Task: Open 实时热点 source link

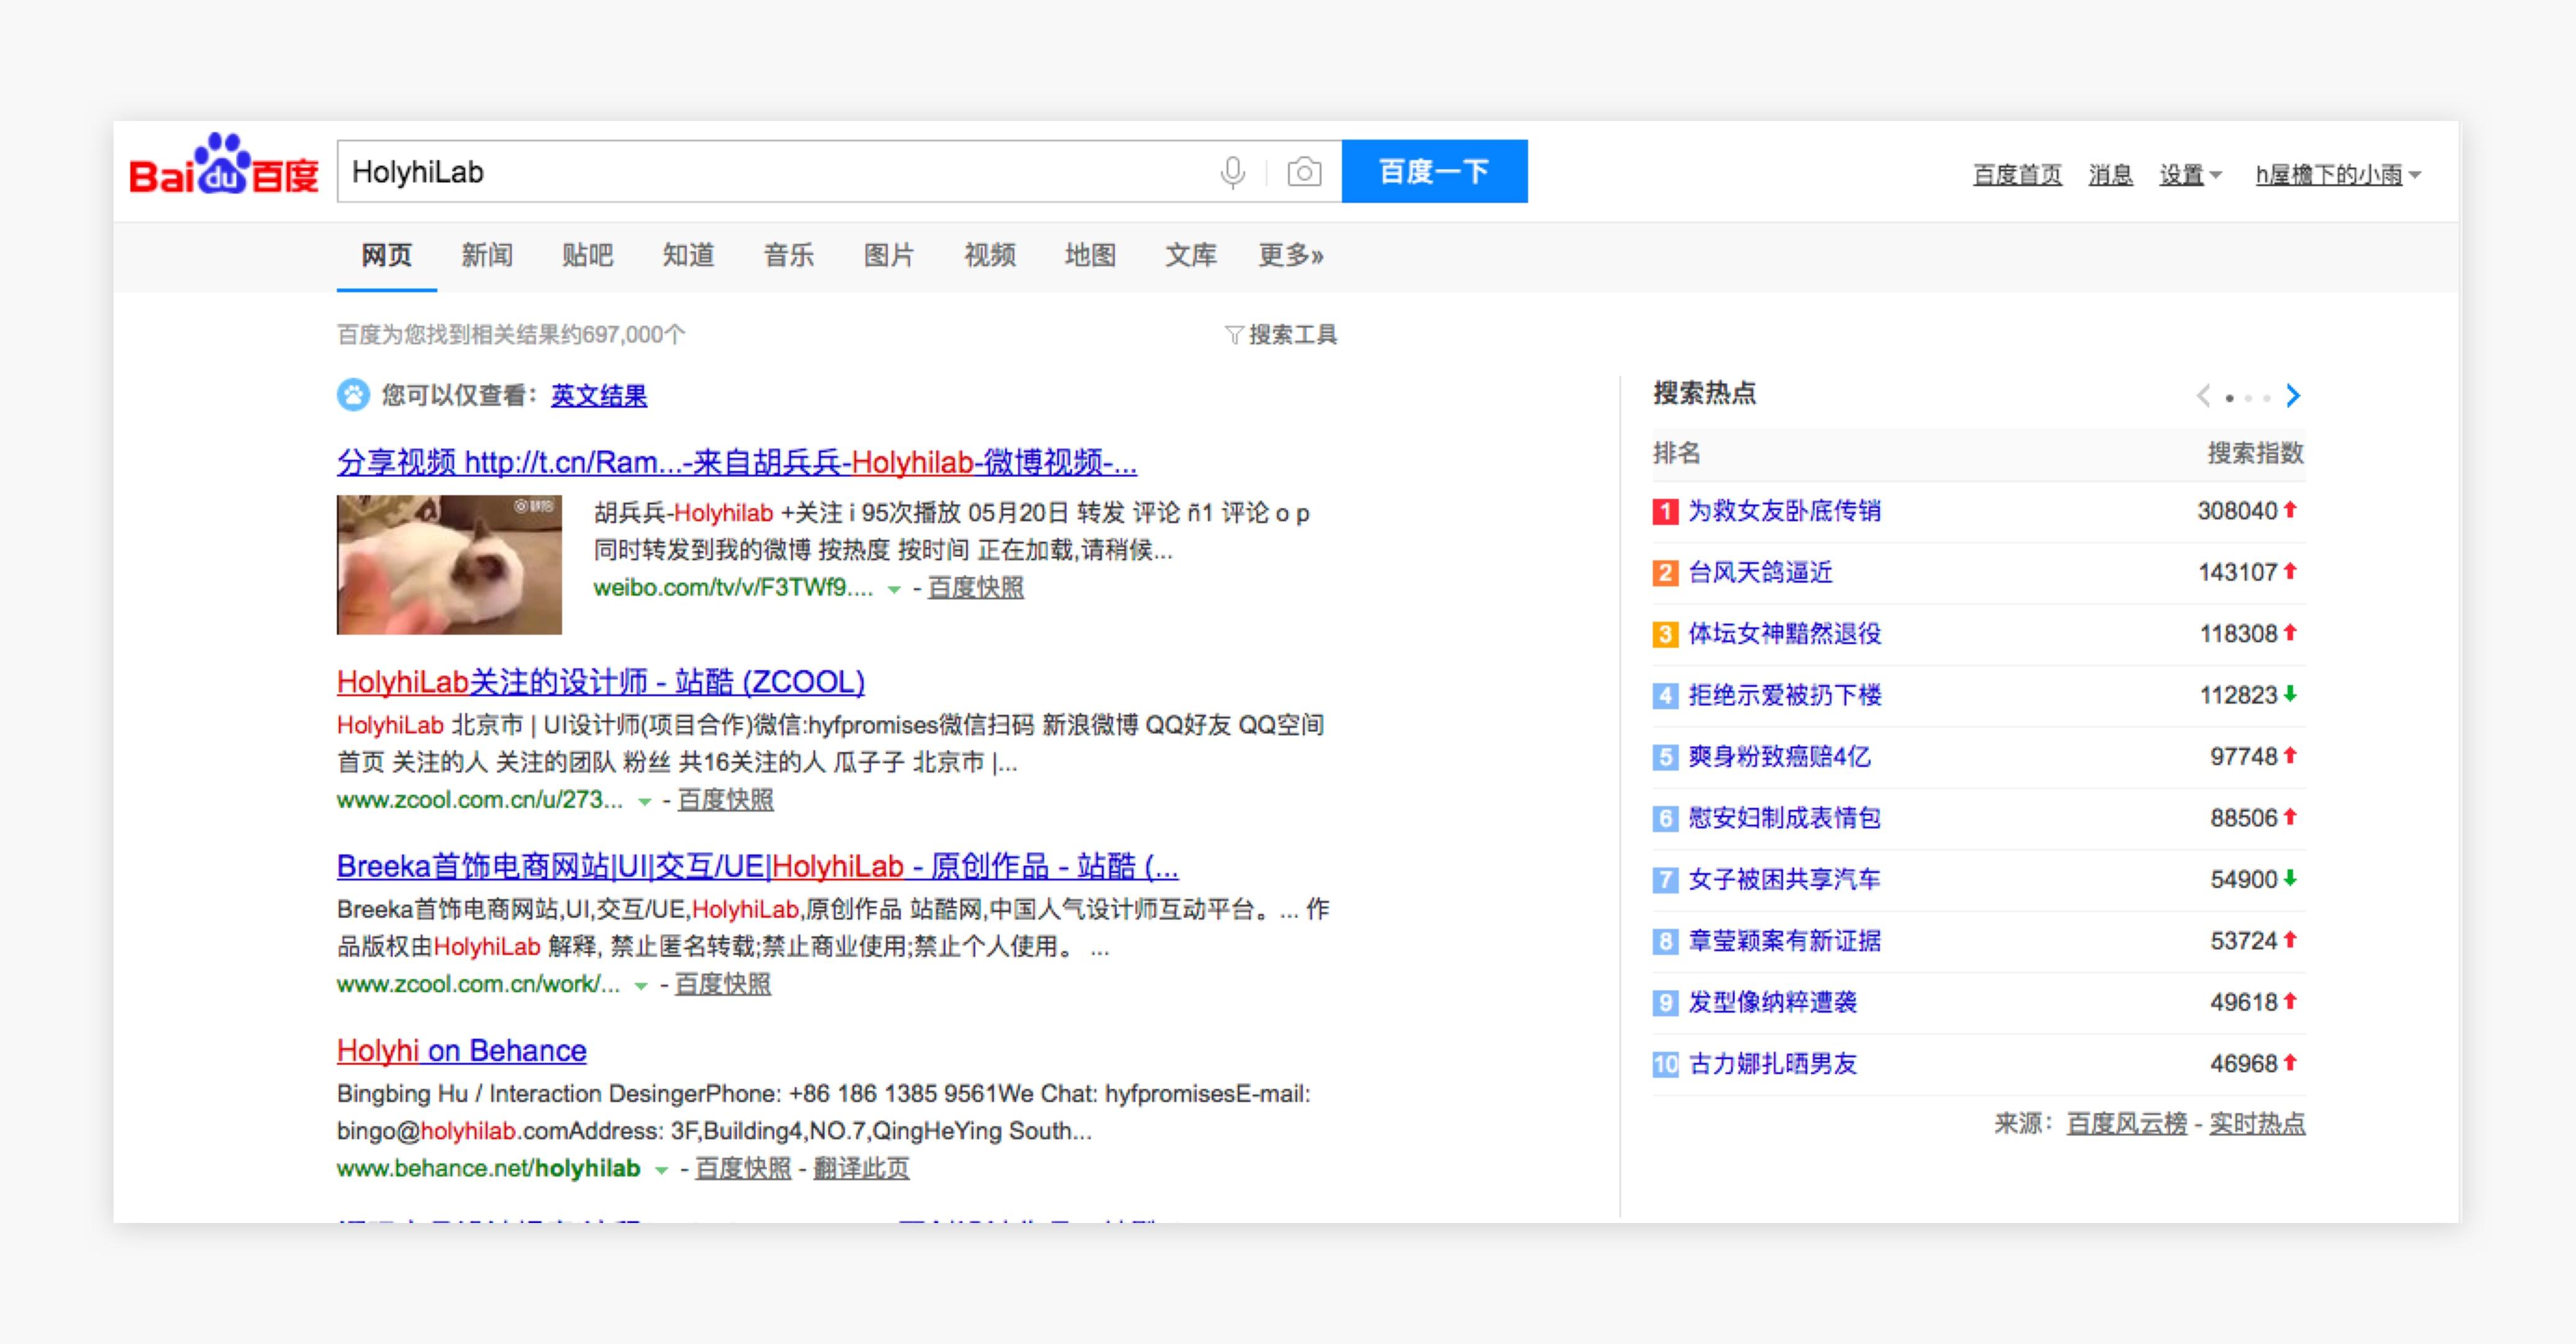Action: tap(2257, 1124)
